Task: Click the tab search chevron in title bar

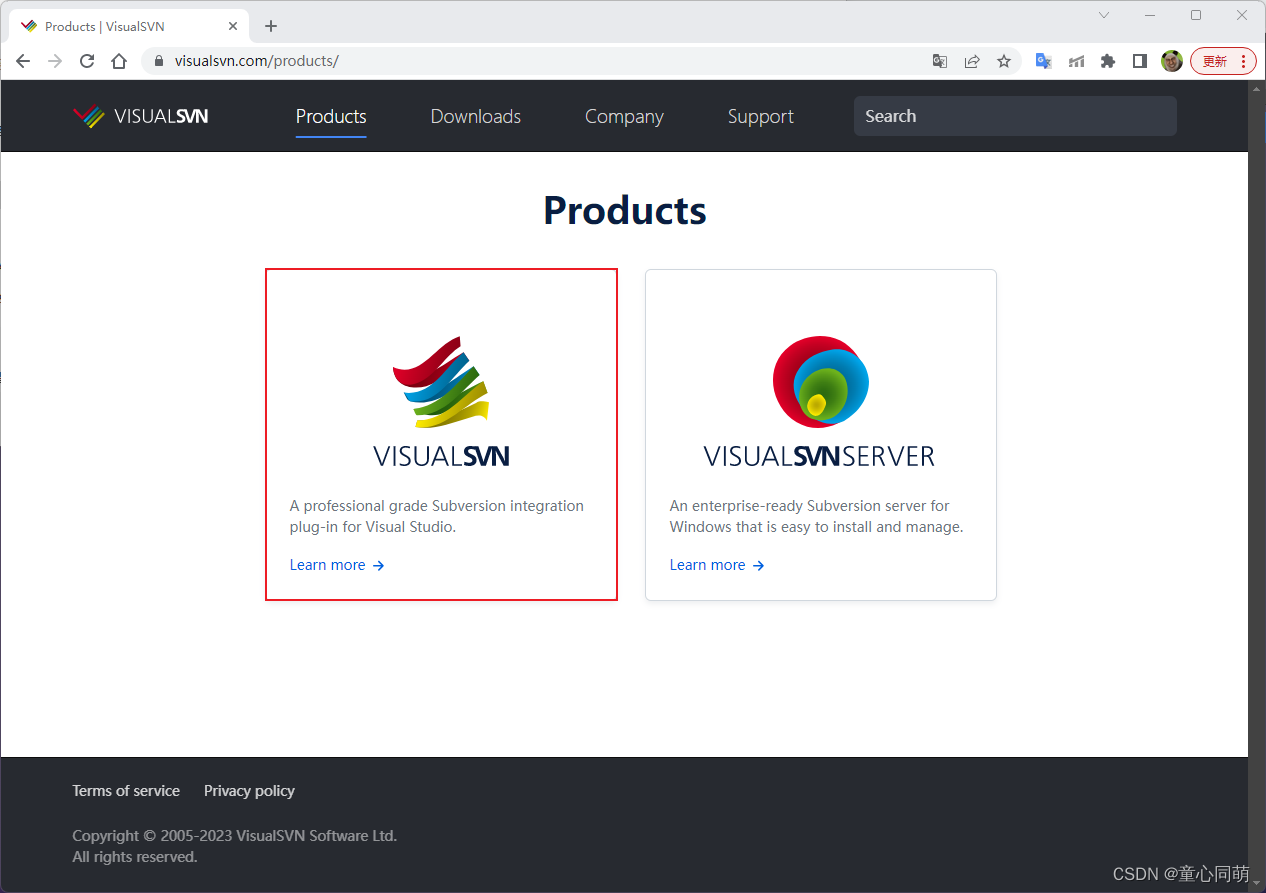Action: [1104, 15]
